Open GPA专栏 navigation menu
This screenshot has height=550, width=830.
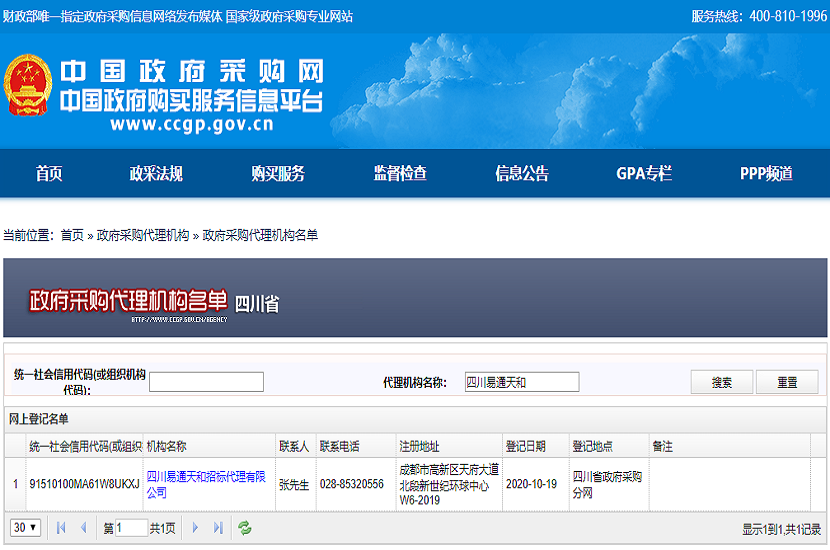pyautogui.click(x=644, y=173)
